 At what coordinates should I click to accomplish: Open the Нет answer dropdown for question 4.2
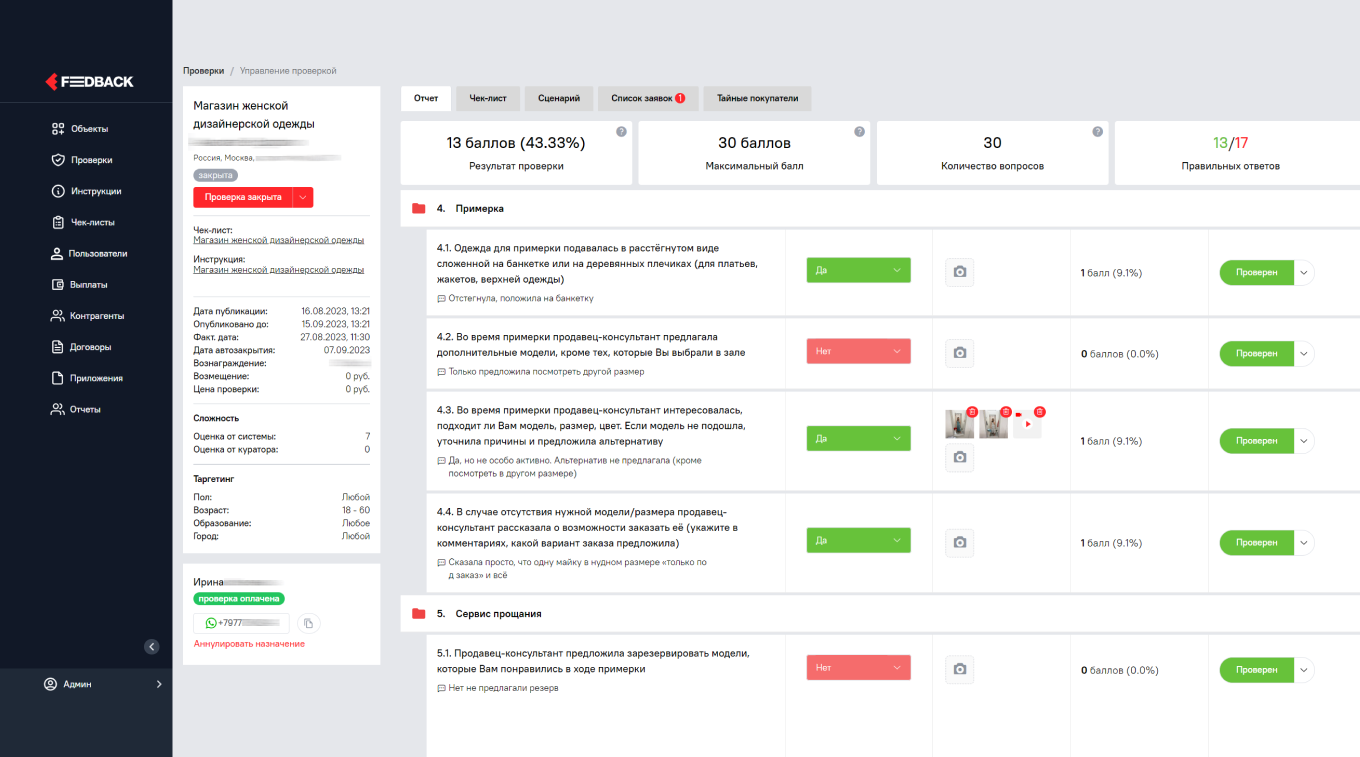[x=858, y=352]
